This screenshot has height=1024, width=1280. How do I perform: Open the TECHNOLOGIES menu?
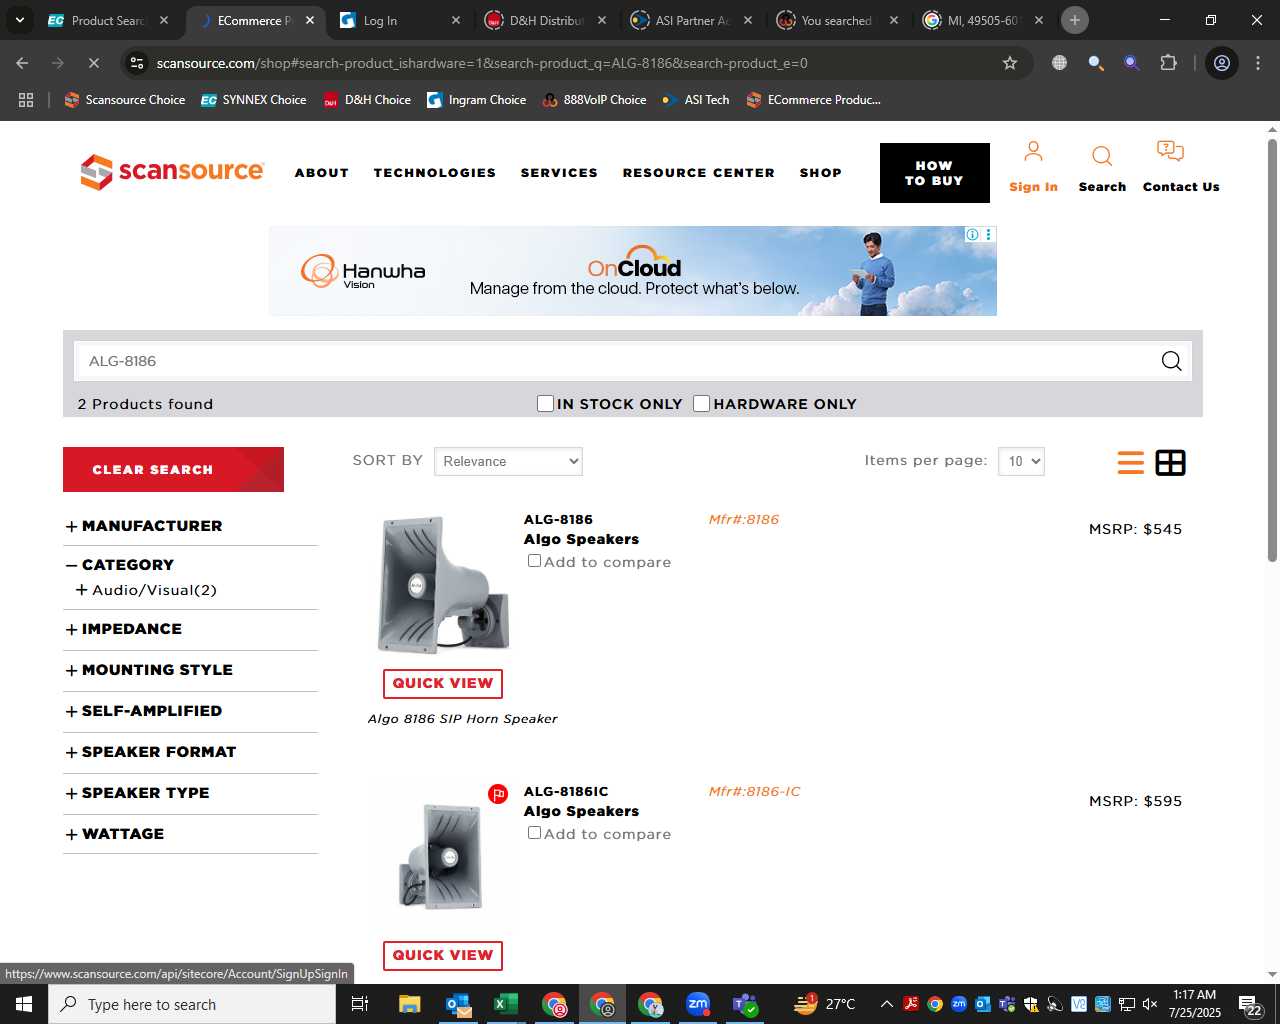pyautogui.click(x=435, y=173)
